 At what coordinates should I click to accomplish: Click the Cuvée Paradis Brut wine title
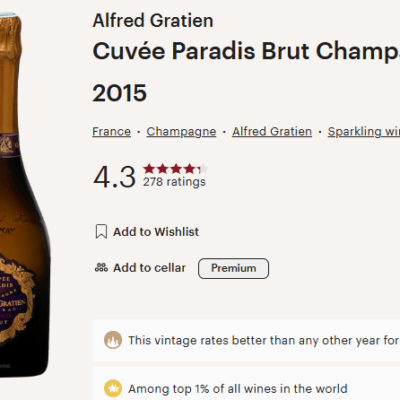(x=246, y=51)
